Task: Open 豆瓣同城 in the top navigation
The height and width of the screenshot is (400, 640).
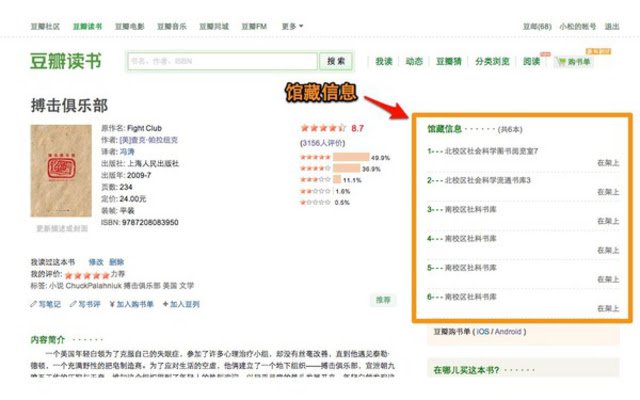Action: pos(214,27)
